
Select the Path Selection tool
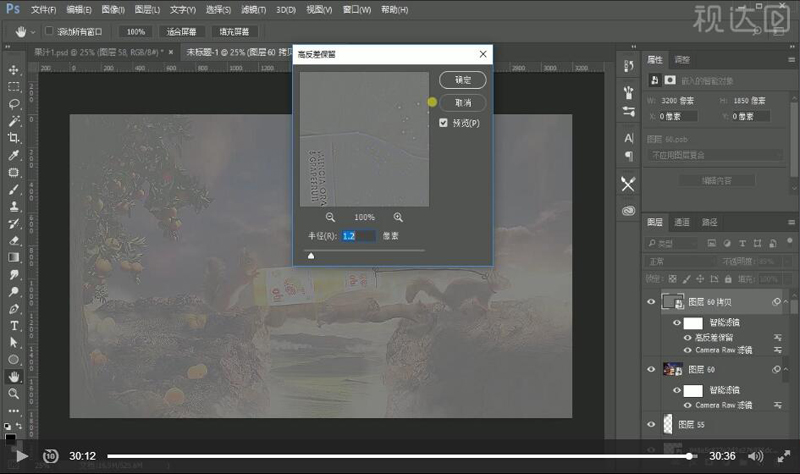coord(14,342)
